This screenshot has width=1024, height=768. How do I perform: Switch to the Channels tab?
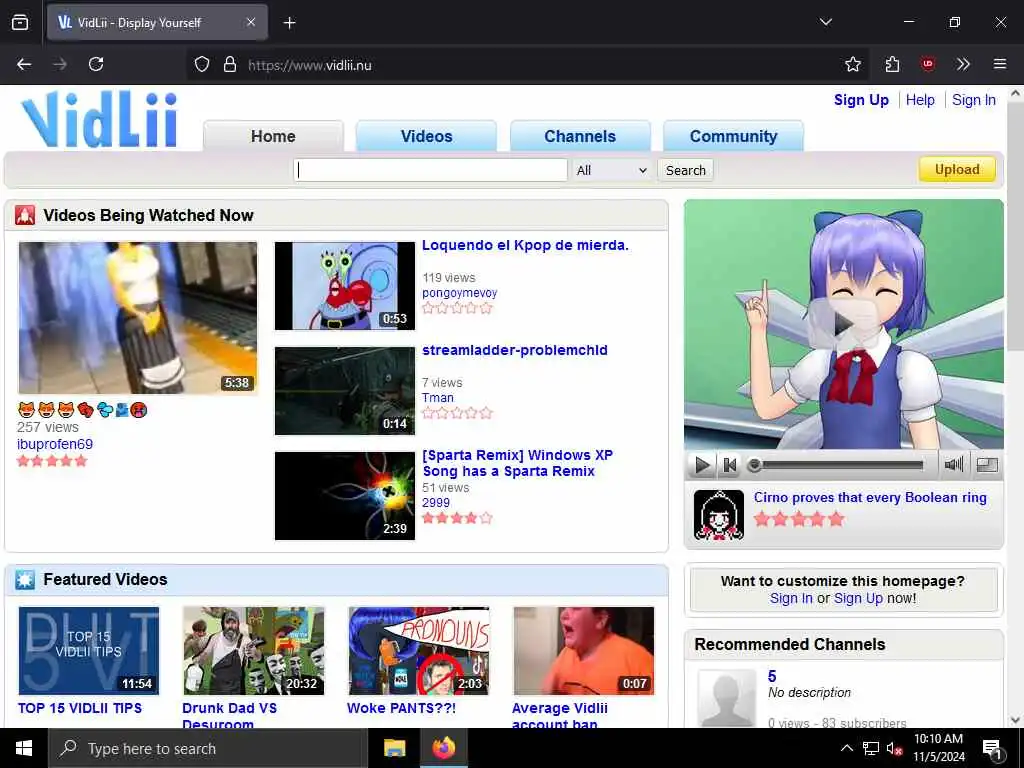(580, 136)
